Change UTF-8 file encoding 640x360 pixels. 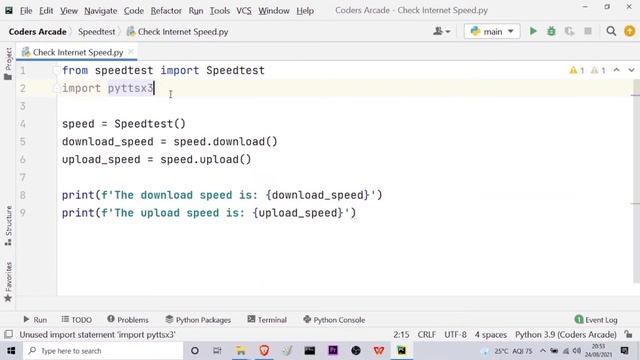coord(455,334)
